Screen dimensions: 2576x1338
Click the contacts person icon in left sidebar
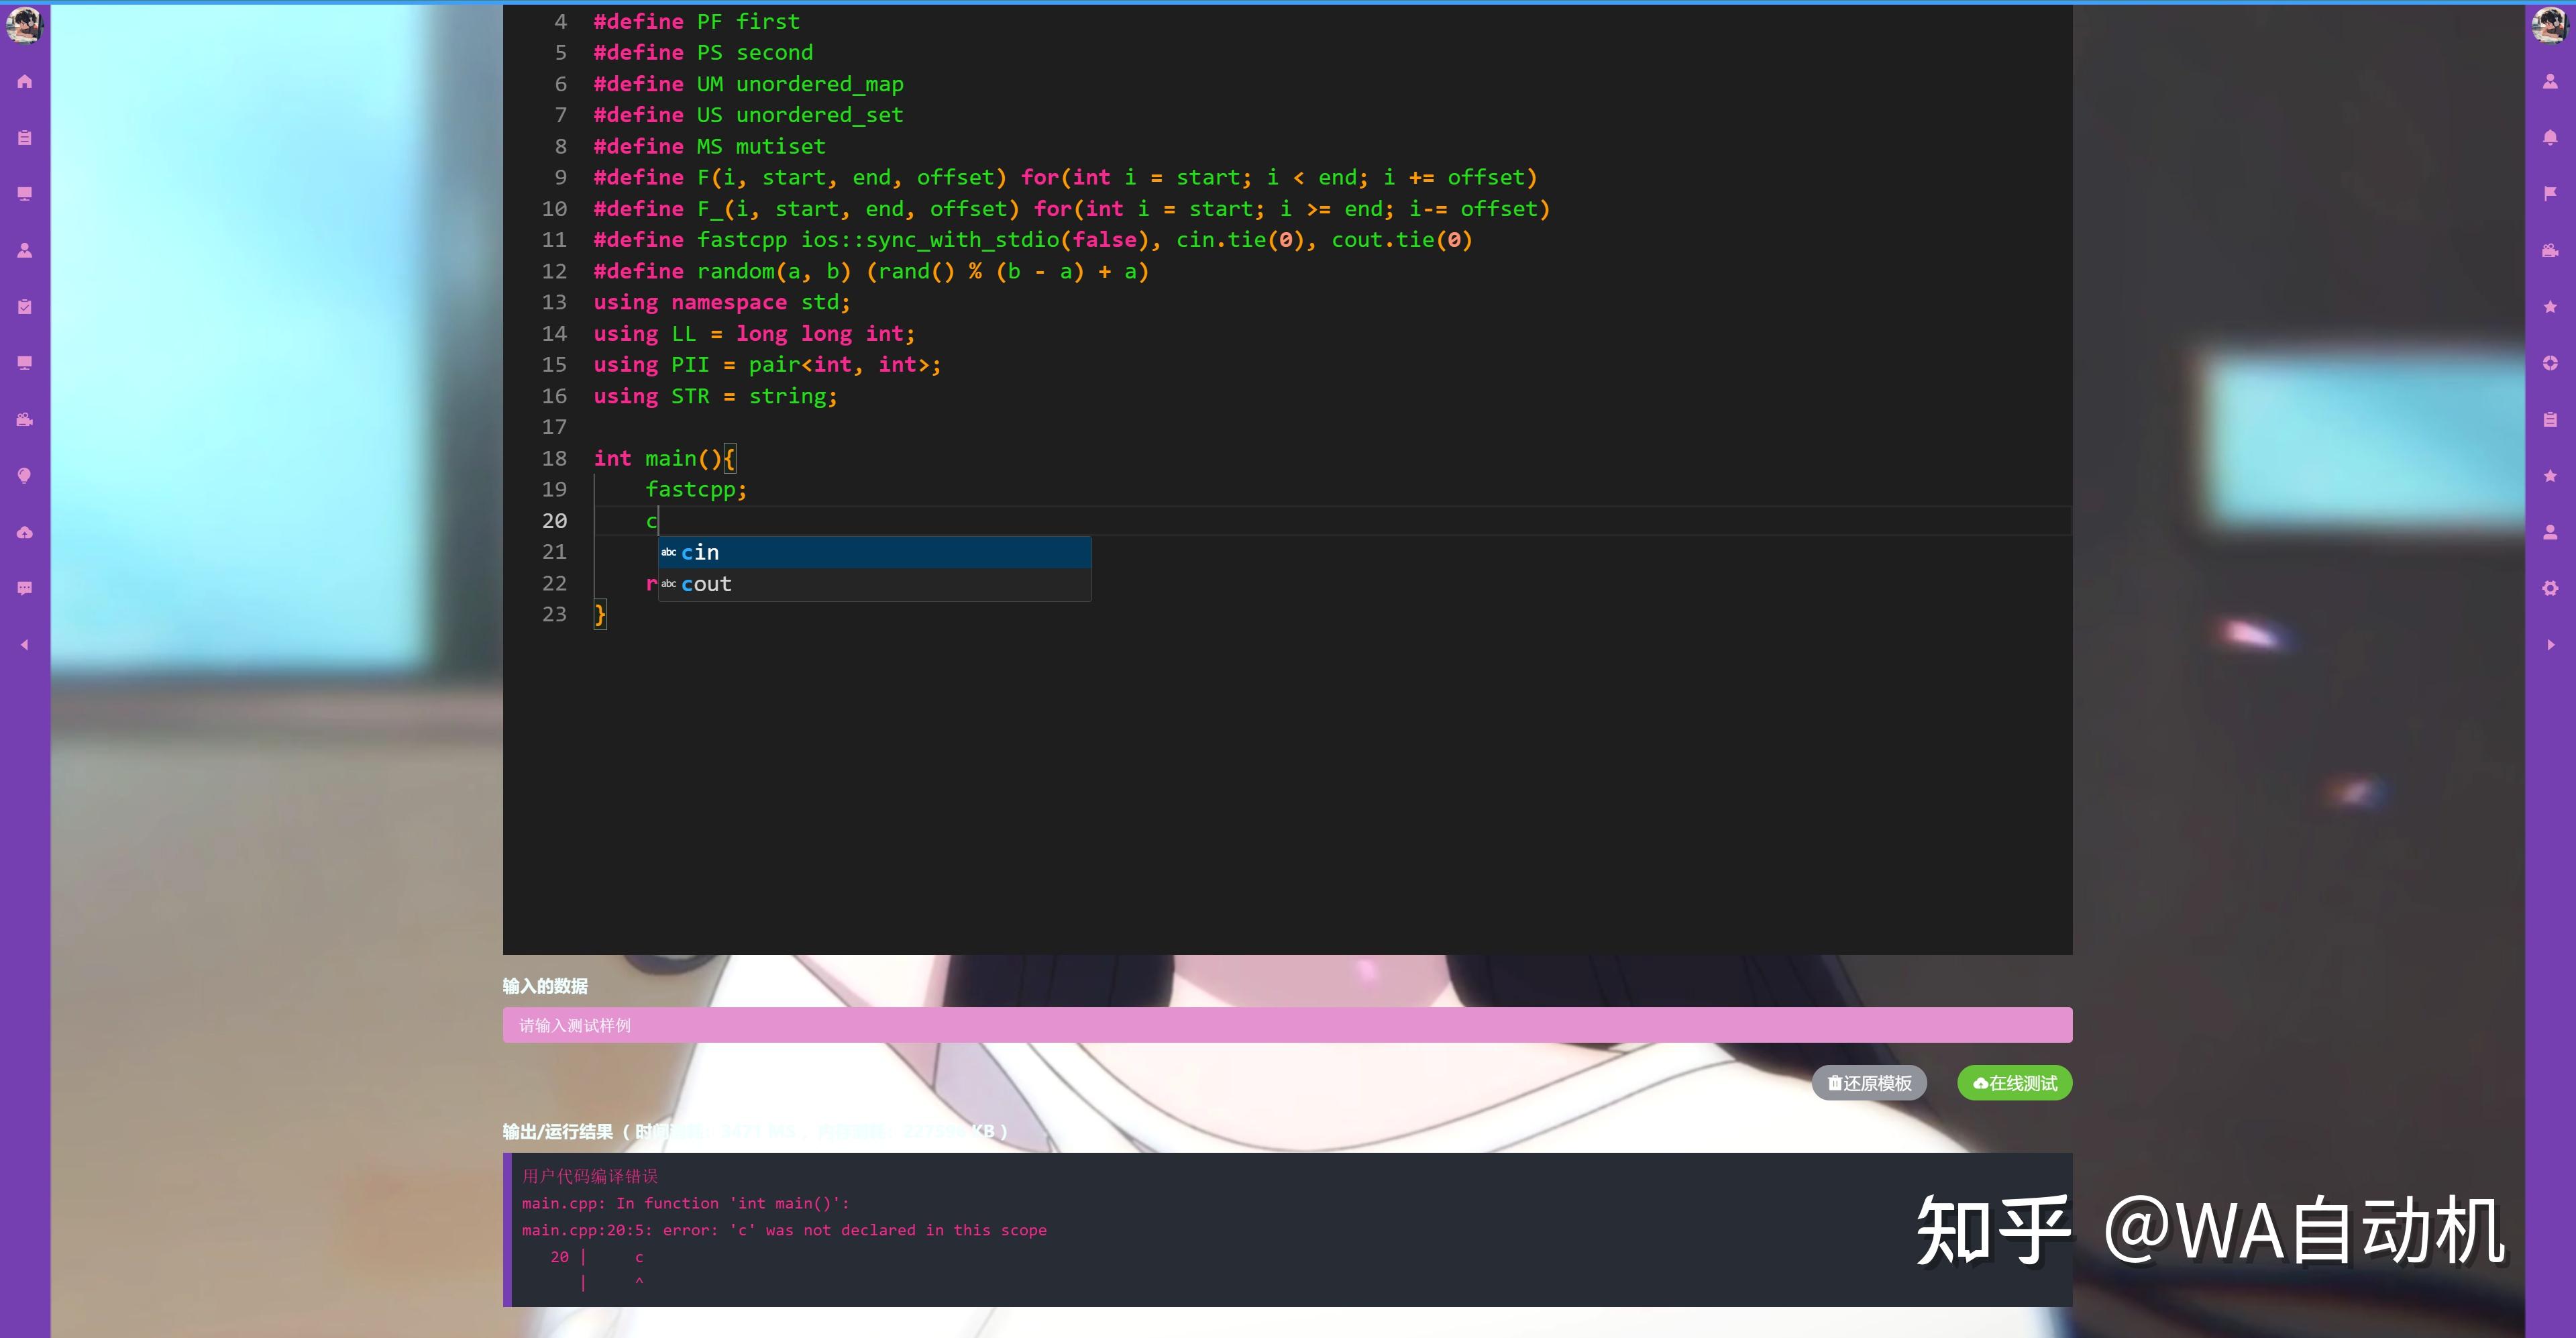point(24,250)
